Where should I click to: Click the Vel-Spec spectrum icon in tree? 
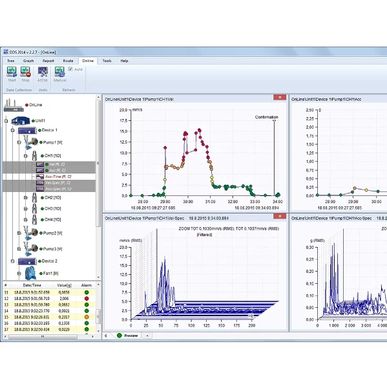tap(40, 183)
